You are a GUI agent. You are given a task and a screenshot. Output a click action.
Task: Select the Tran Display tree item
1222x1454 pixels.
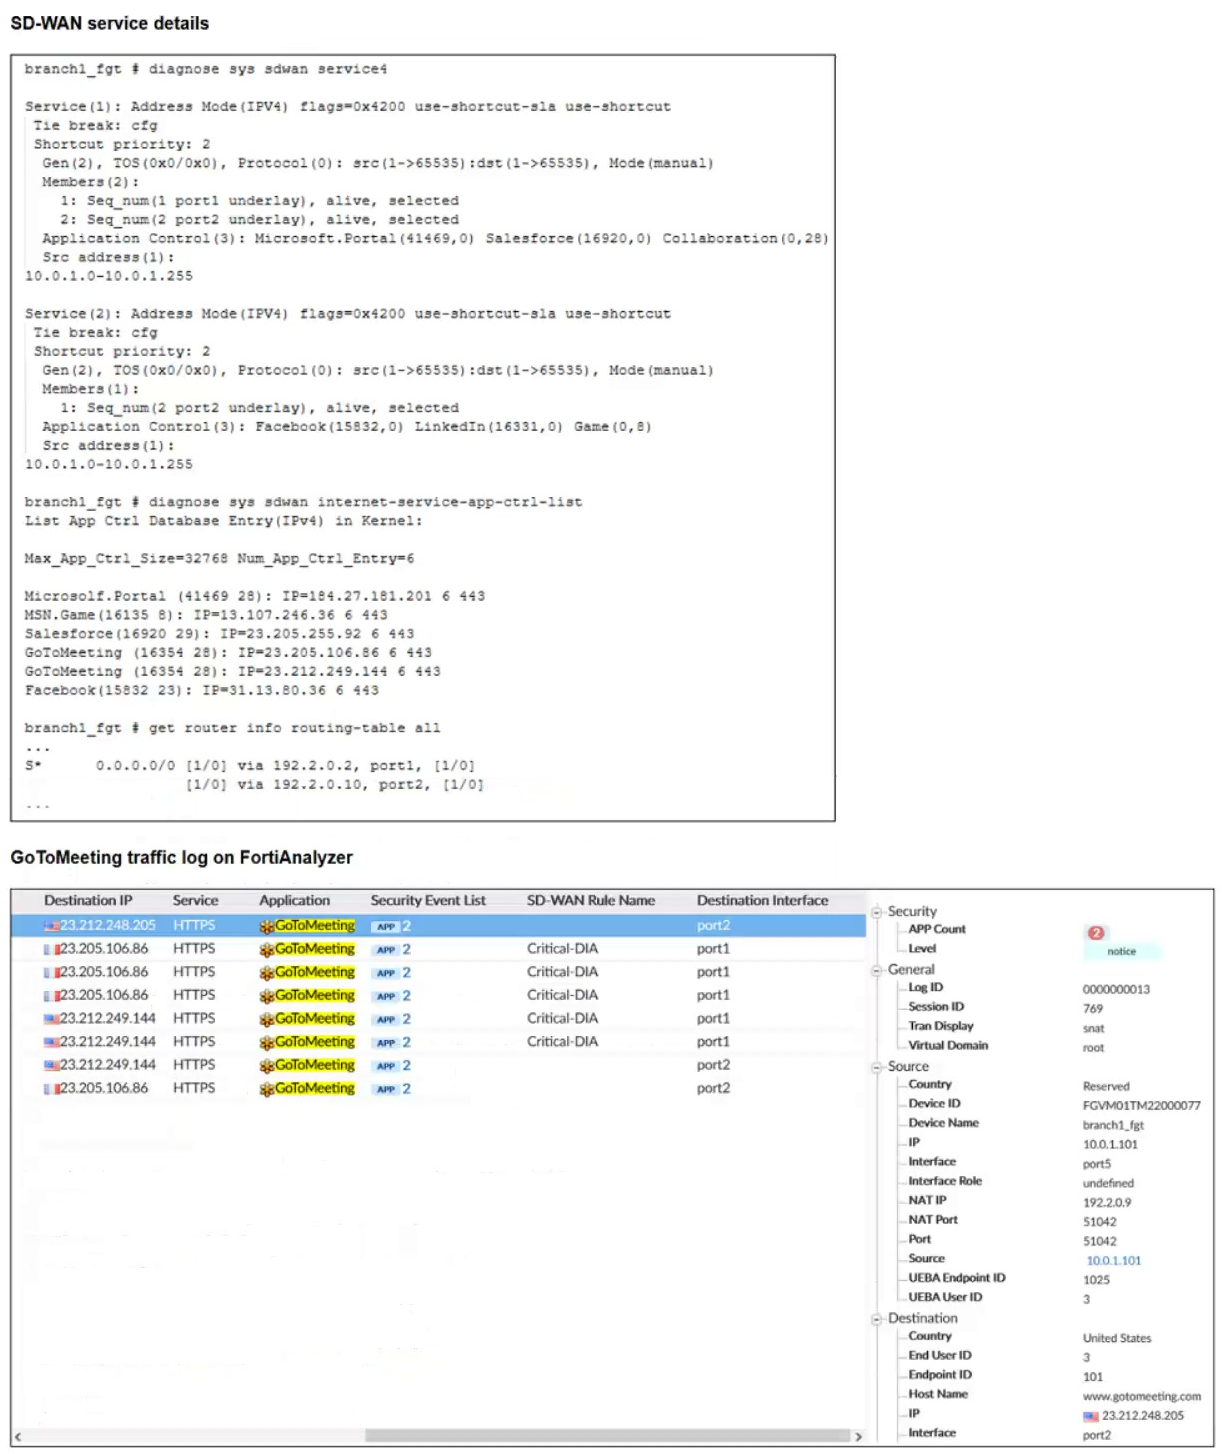pyautogui.click(x=940, y=1026)
